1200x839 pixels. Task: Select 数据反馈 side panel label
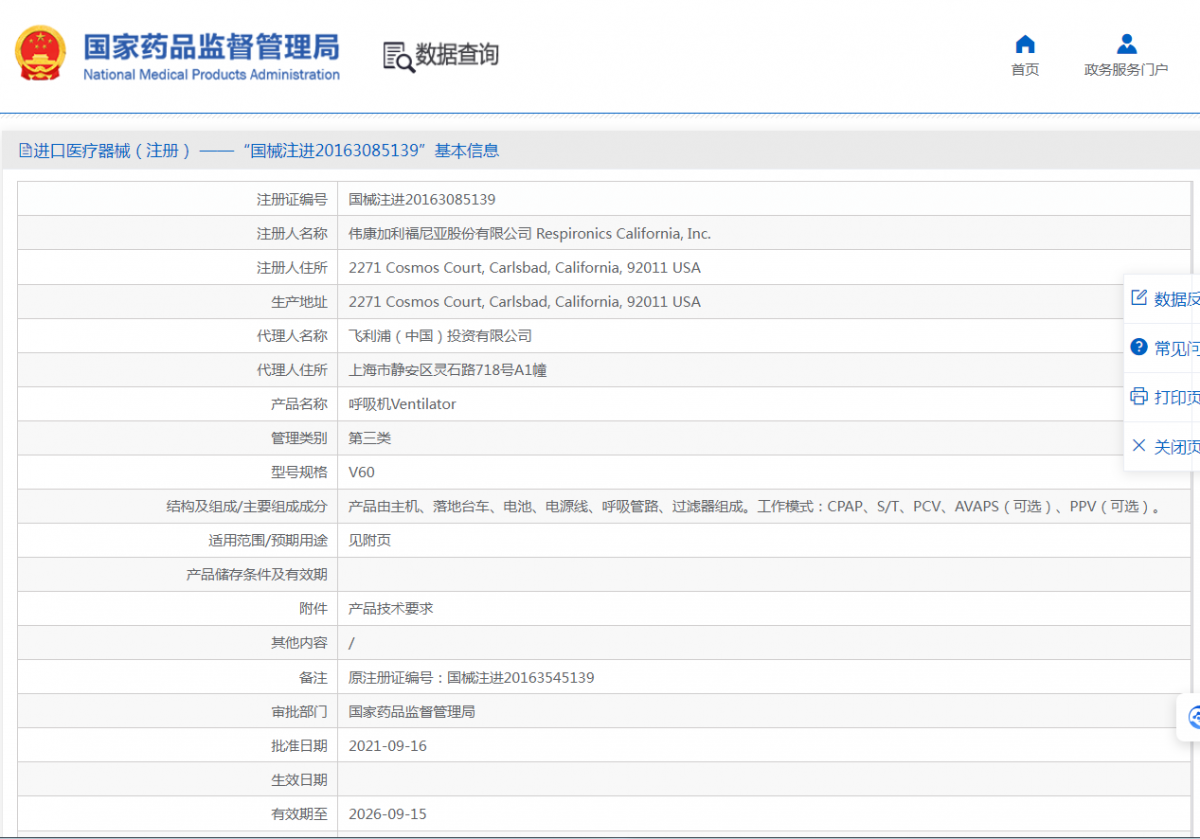1177,299
